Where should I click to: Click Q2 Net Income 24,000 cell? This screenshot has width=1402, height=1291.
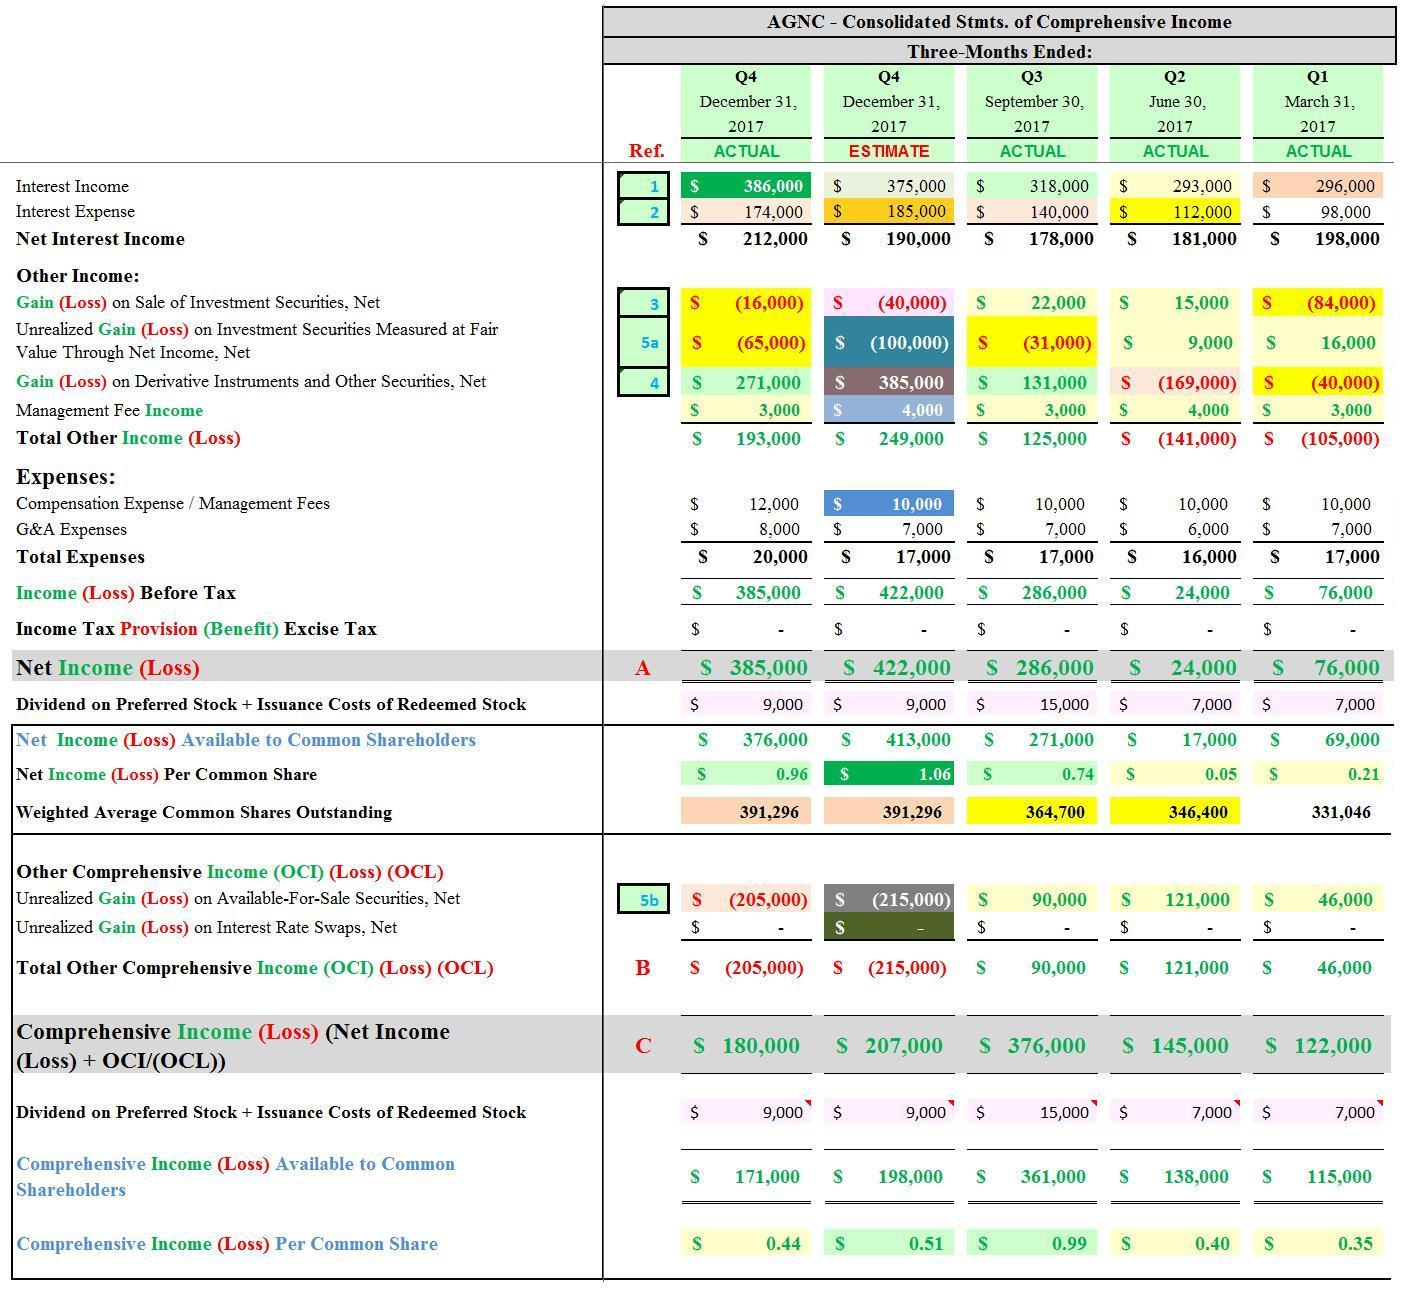[1175, 667]
